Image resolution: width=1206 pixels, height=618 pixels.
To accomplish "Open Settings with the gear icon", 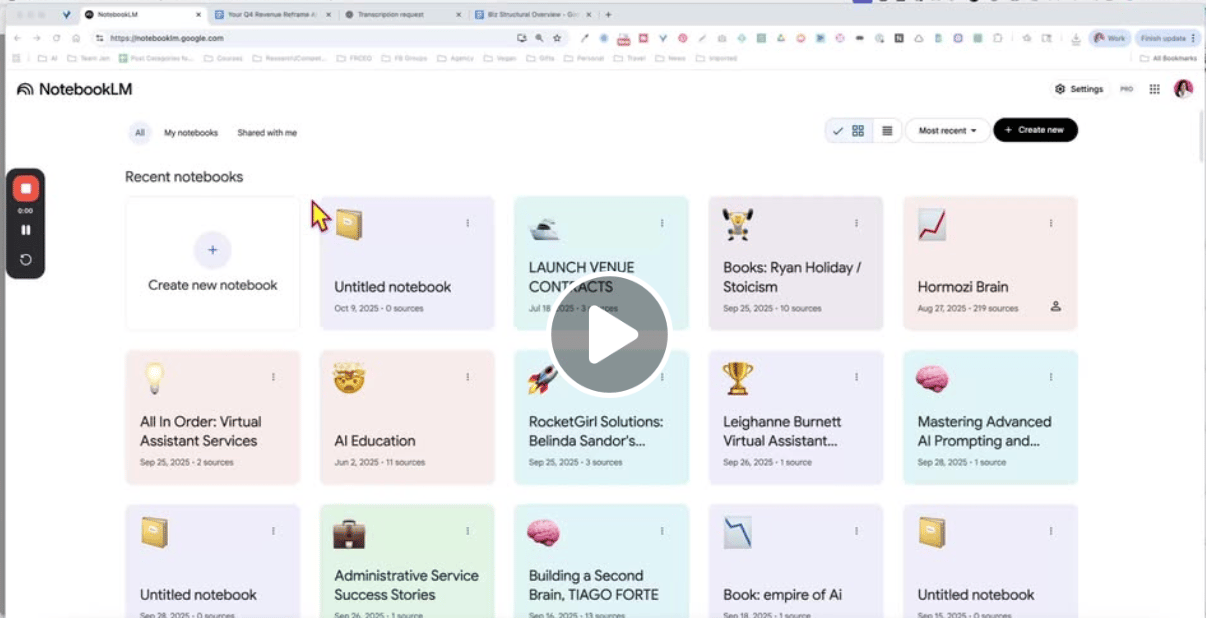I will click(x=1079, y=89).
